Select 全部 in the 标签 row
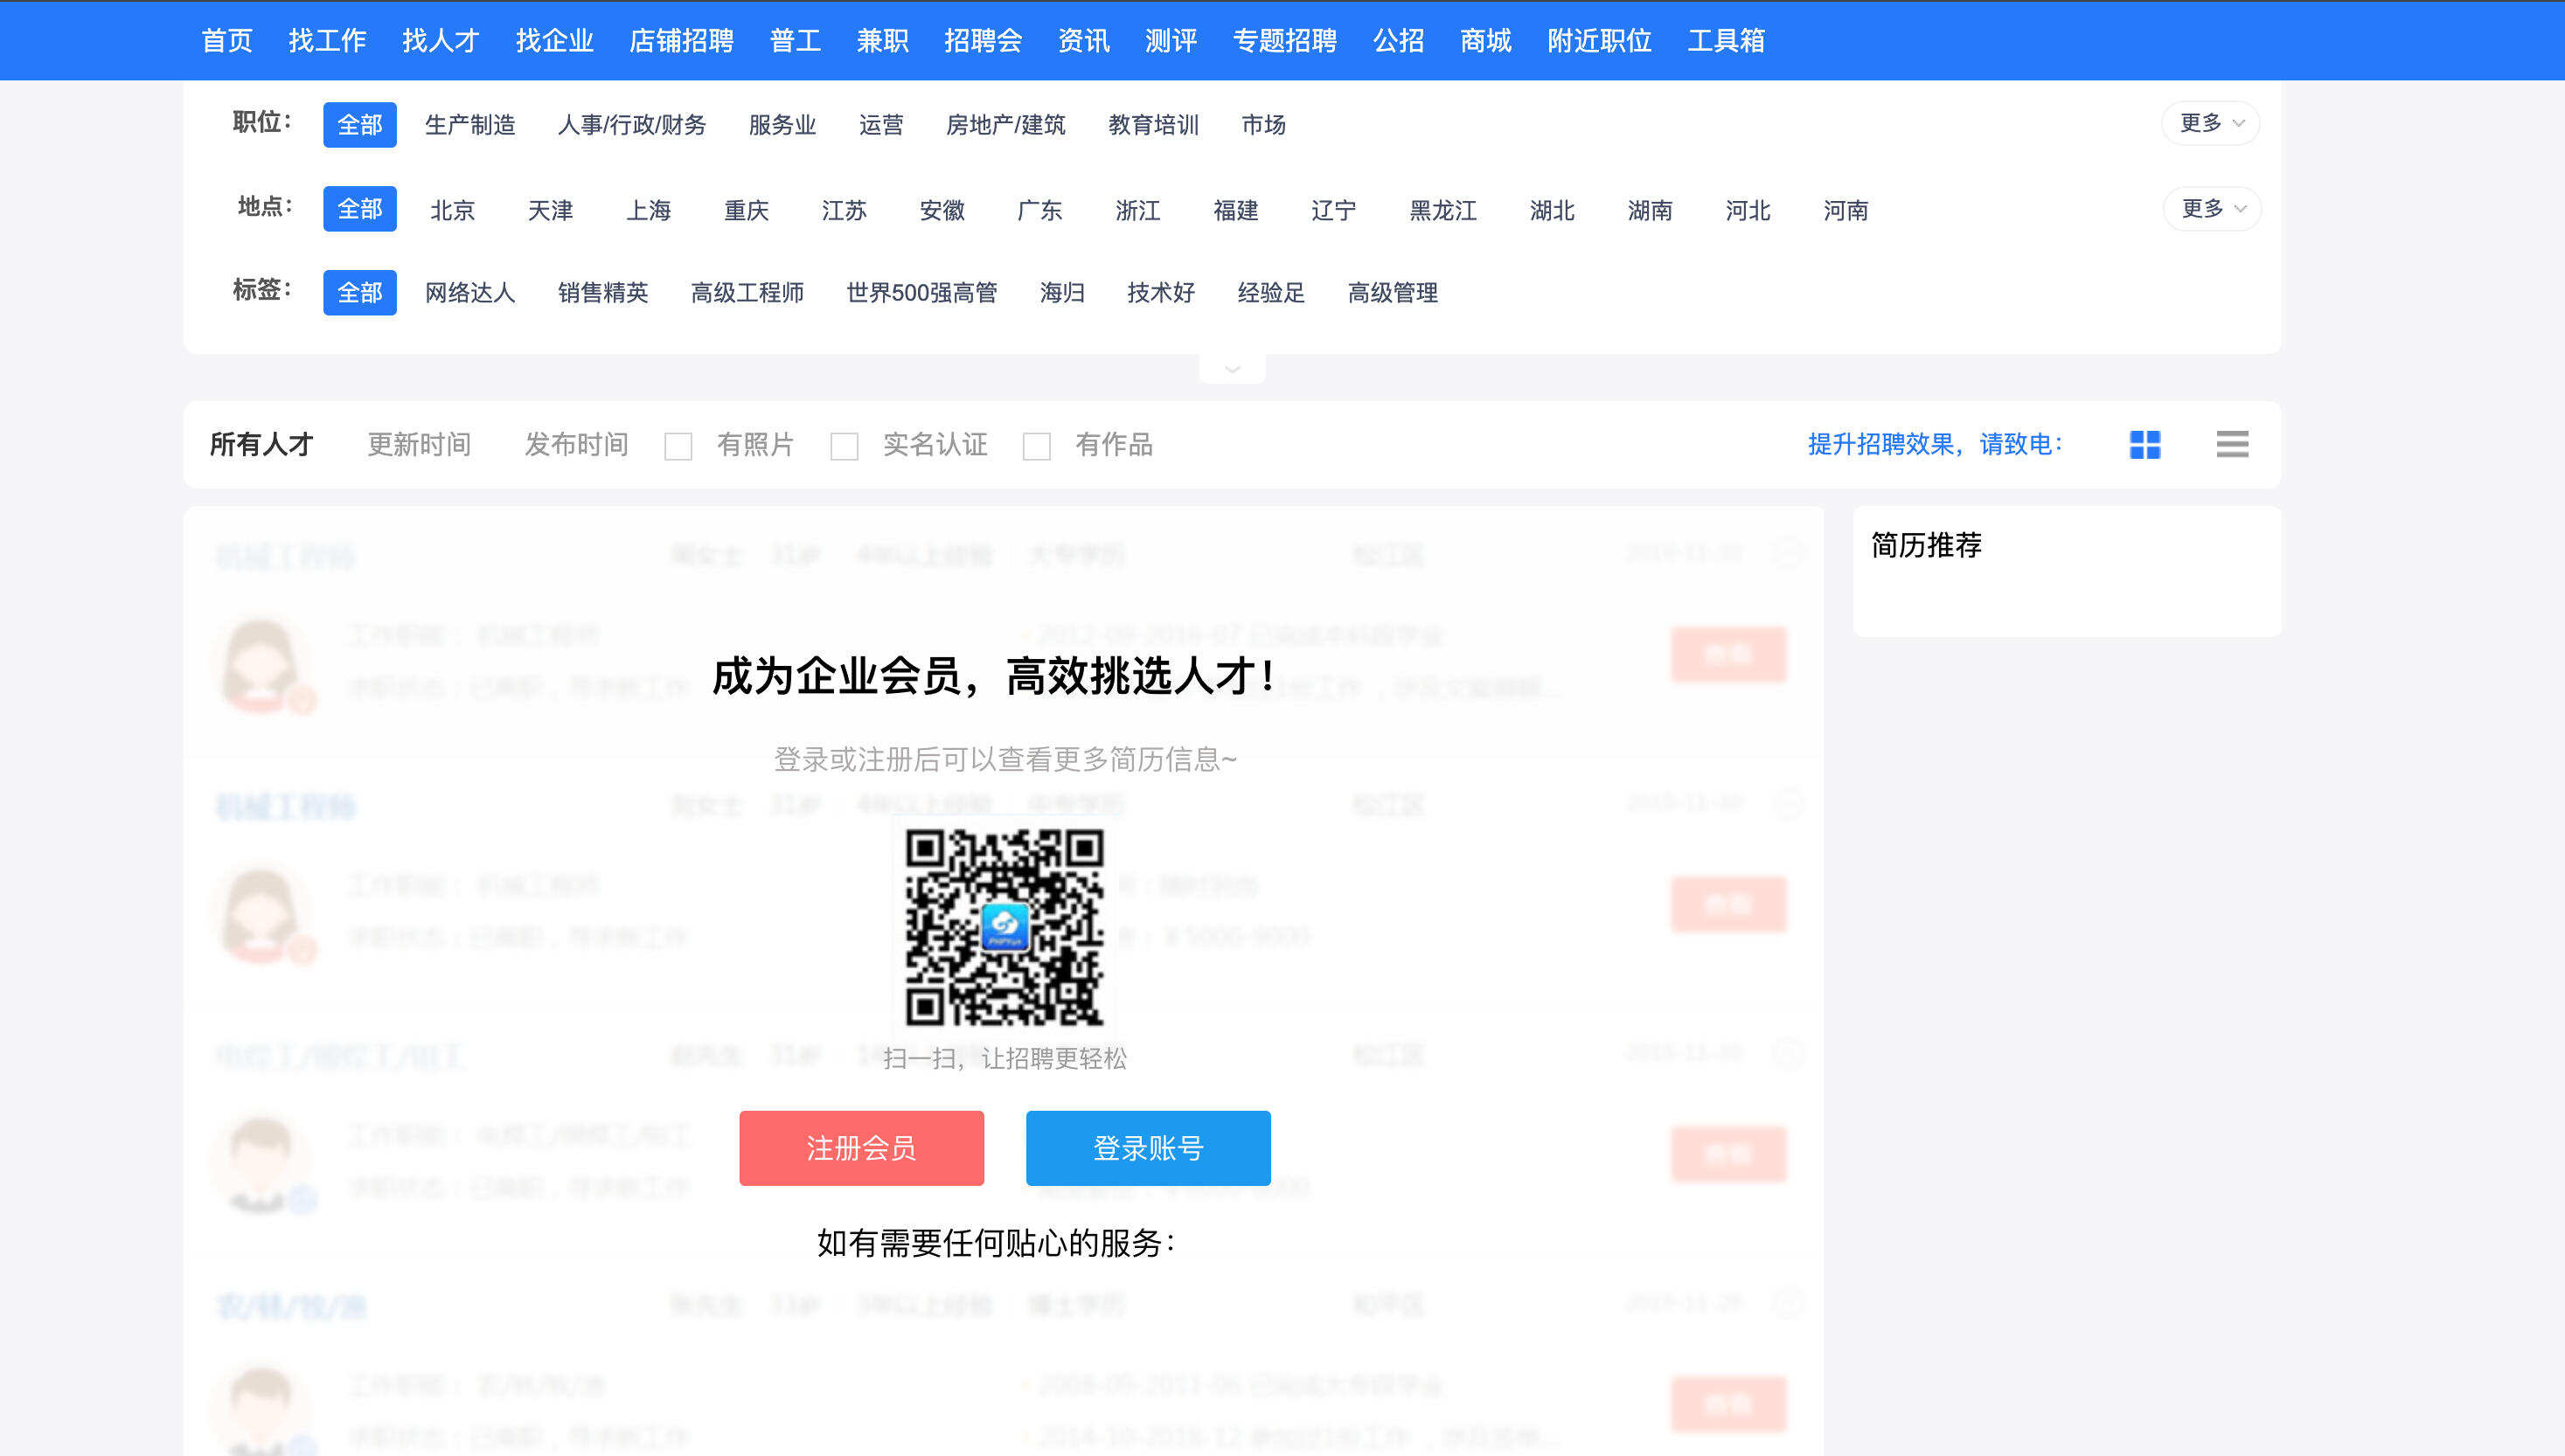 point(360,293)
